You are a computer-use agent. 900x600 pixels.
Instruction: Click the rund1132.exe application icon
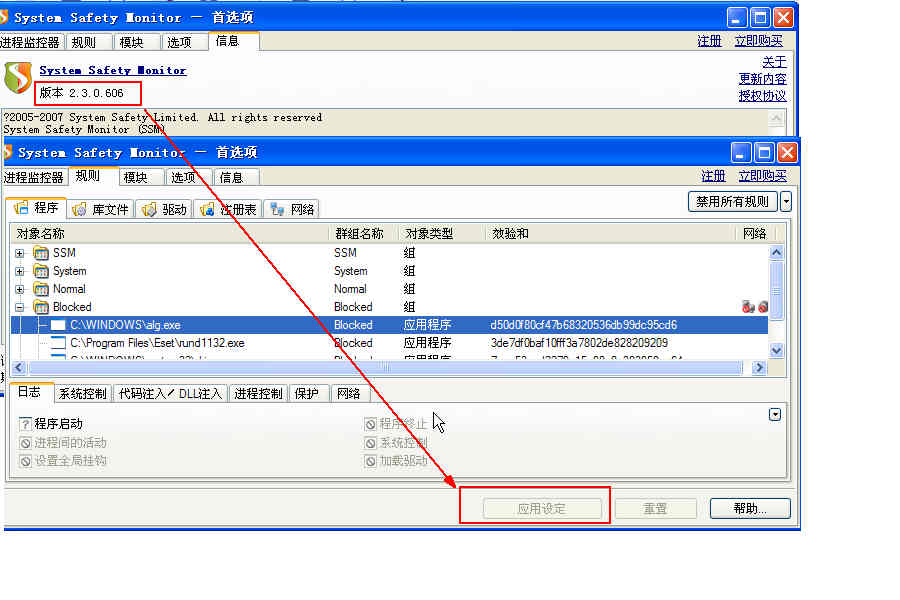pos(58,343)
